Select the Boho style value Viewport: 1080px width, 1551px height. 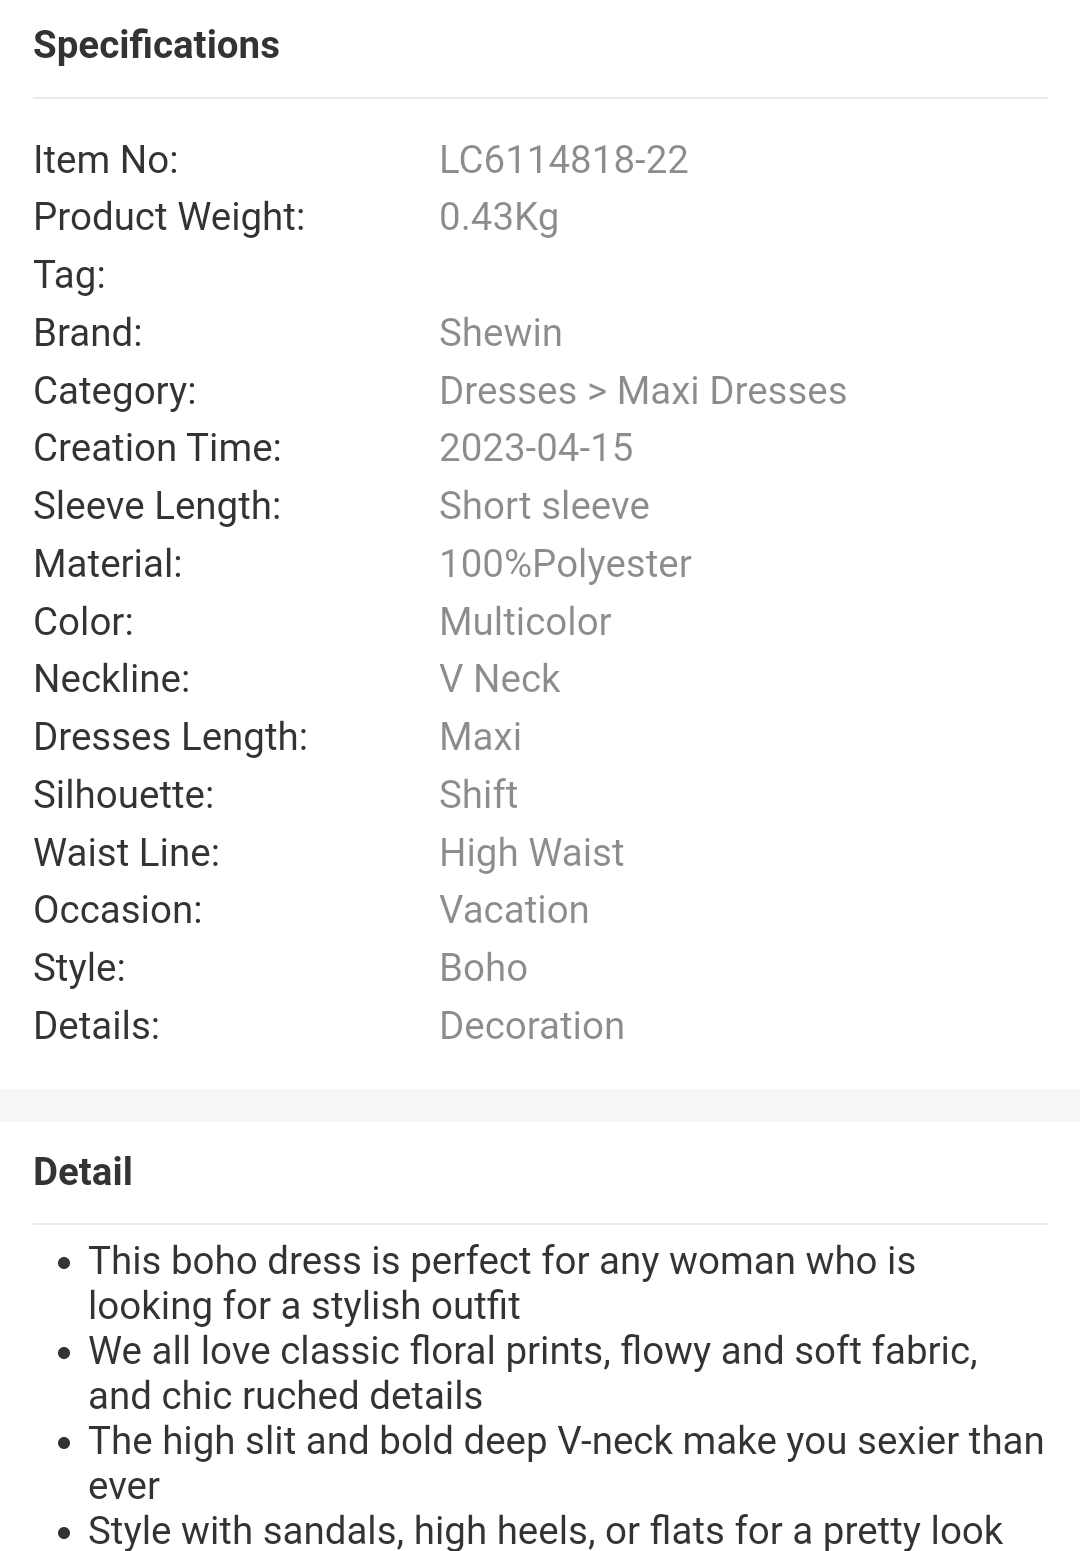[483, 968]
